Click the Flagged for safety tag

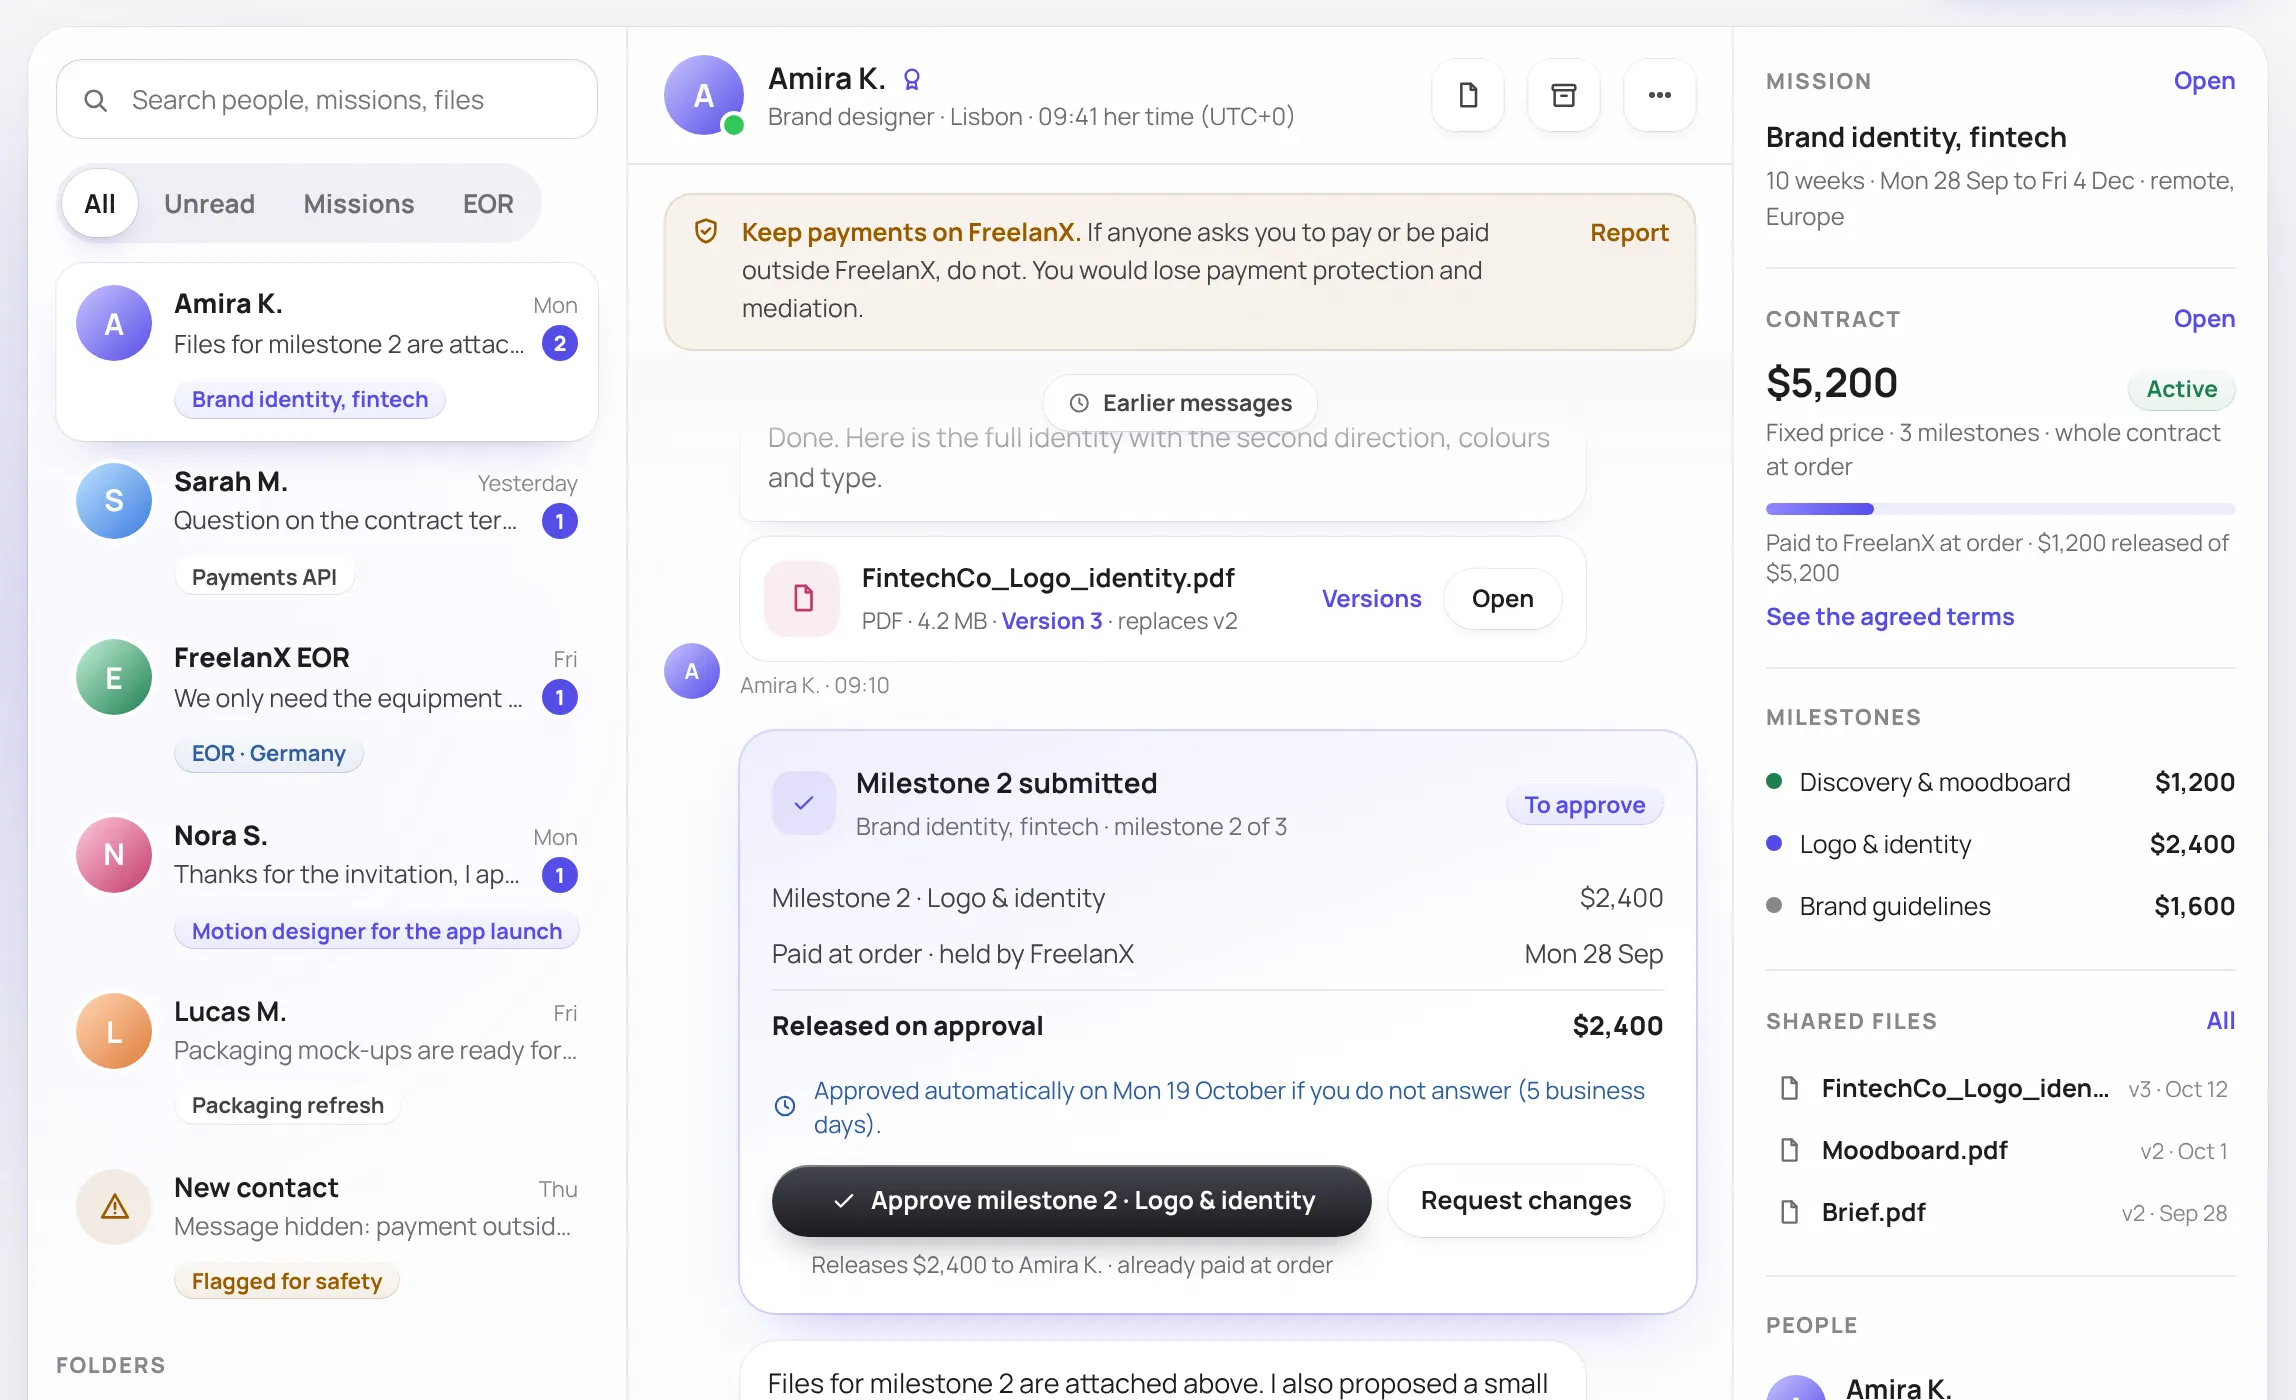(x=286, y=1281)
